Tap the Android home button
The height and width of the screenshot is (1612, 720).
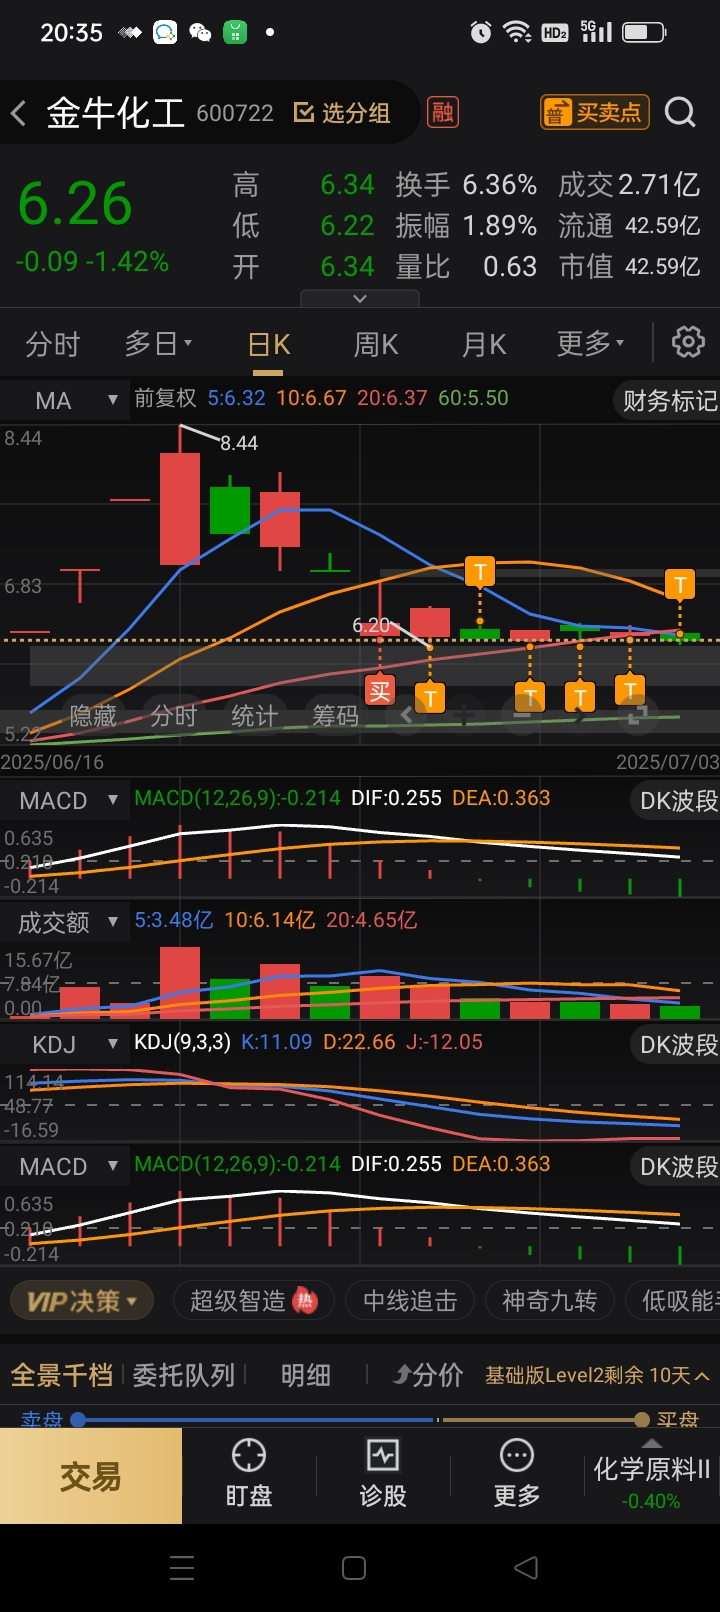(354, 1568)
